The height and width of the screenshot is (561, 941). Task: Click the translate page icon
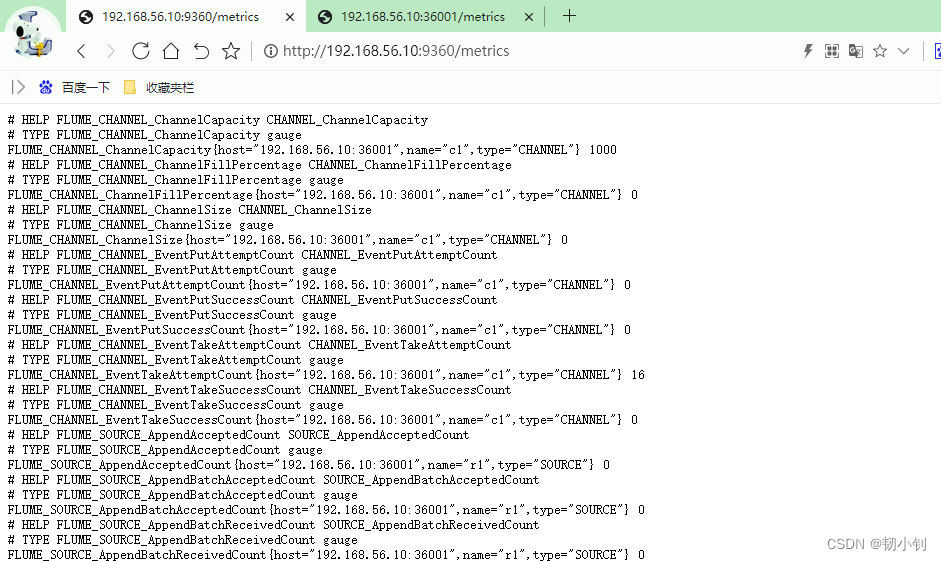856,51
